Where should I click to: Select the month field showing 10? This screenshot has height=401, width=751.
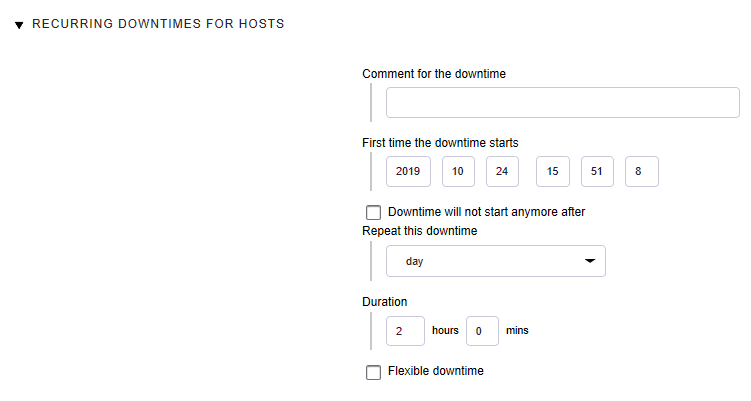point(458,171)
